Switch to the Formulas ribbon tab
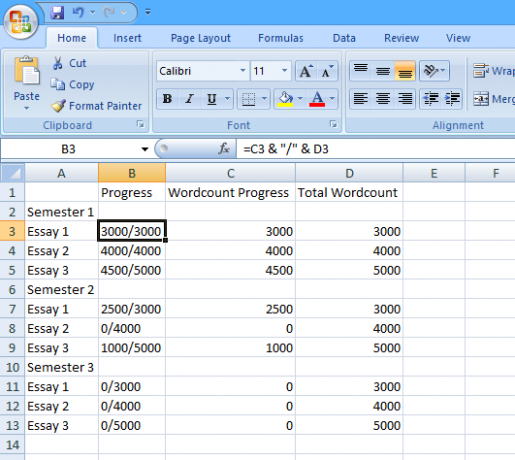515x460 pixels. 281,38
